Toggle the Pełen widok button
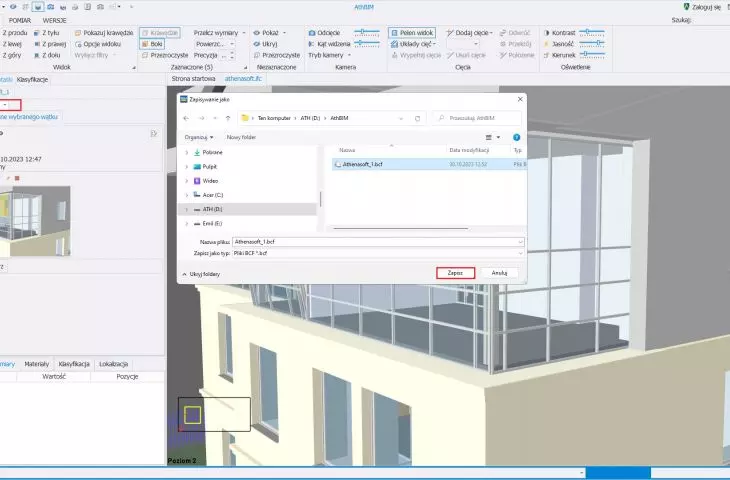 point(412,33)
